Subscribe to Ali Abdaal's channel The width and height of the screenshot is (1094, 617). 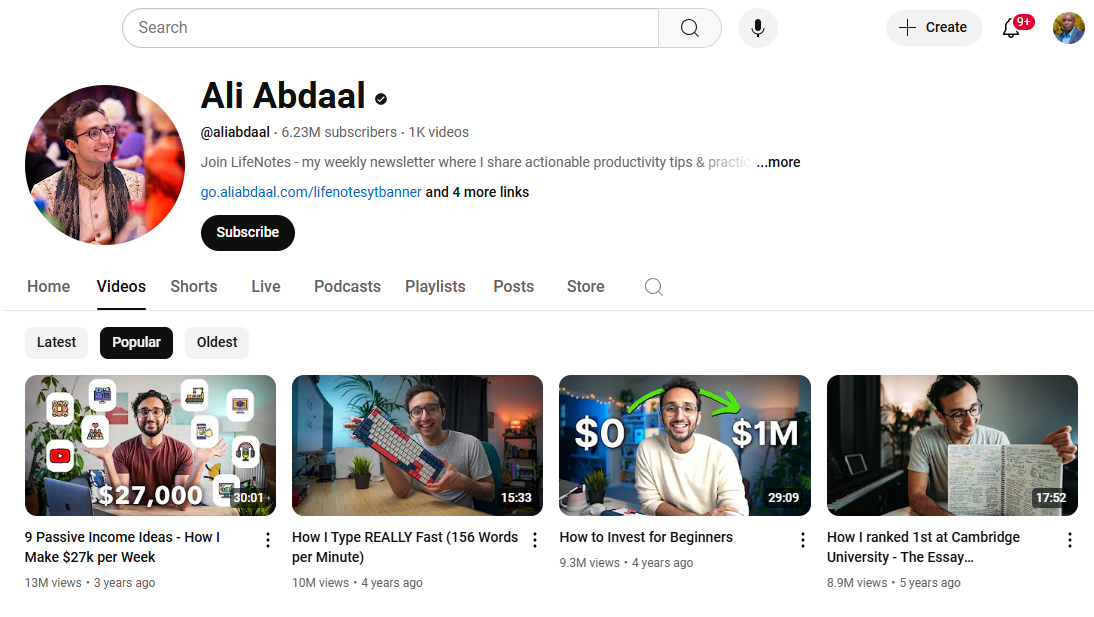[247, 232]
